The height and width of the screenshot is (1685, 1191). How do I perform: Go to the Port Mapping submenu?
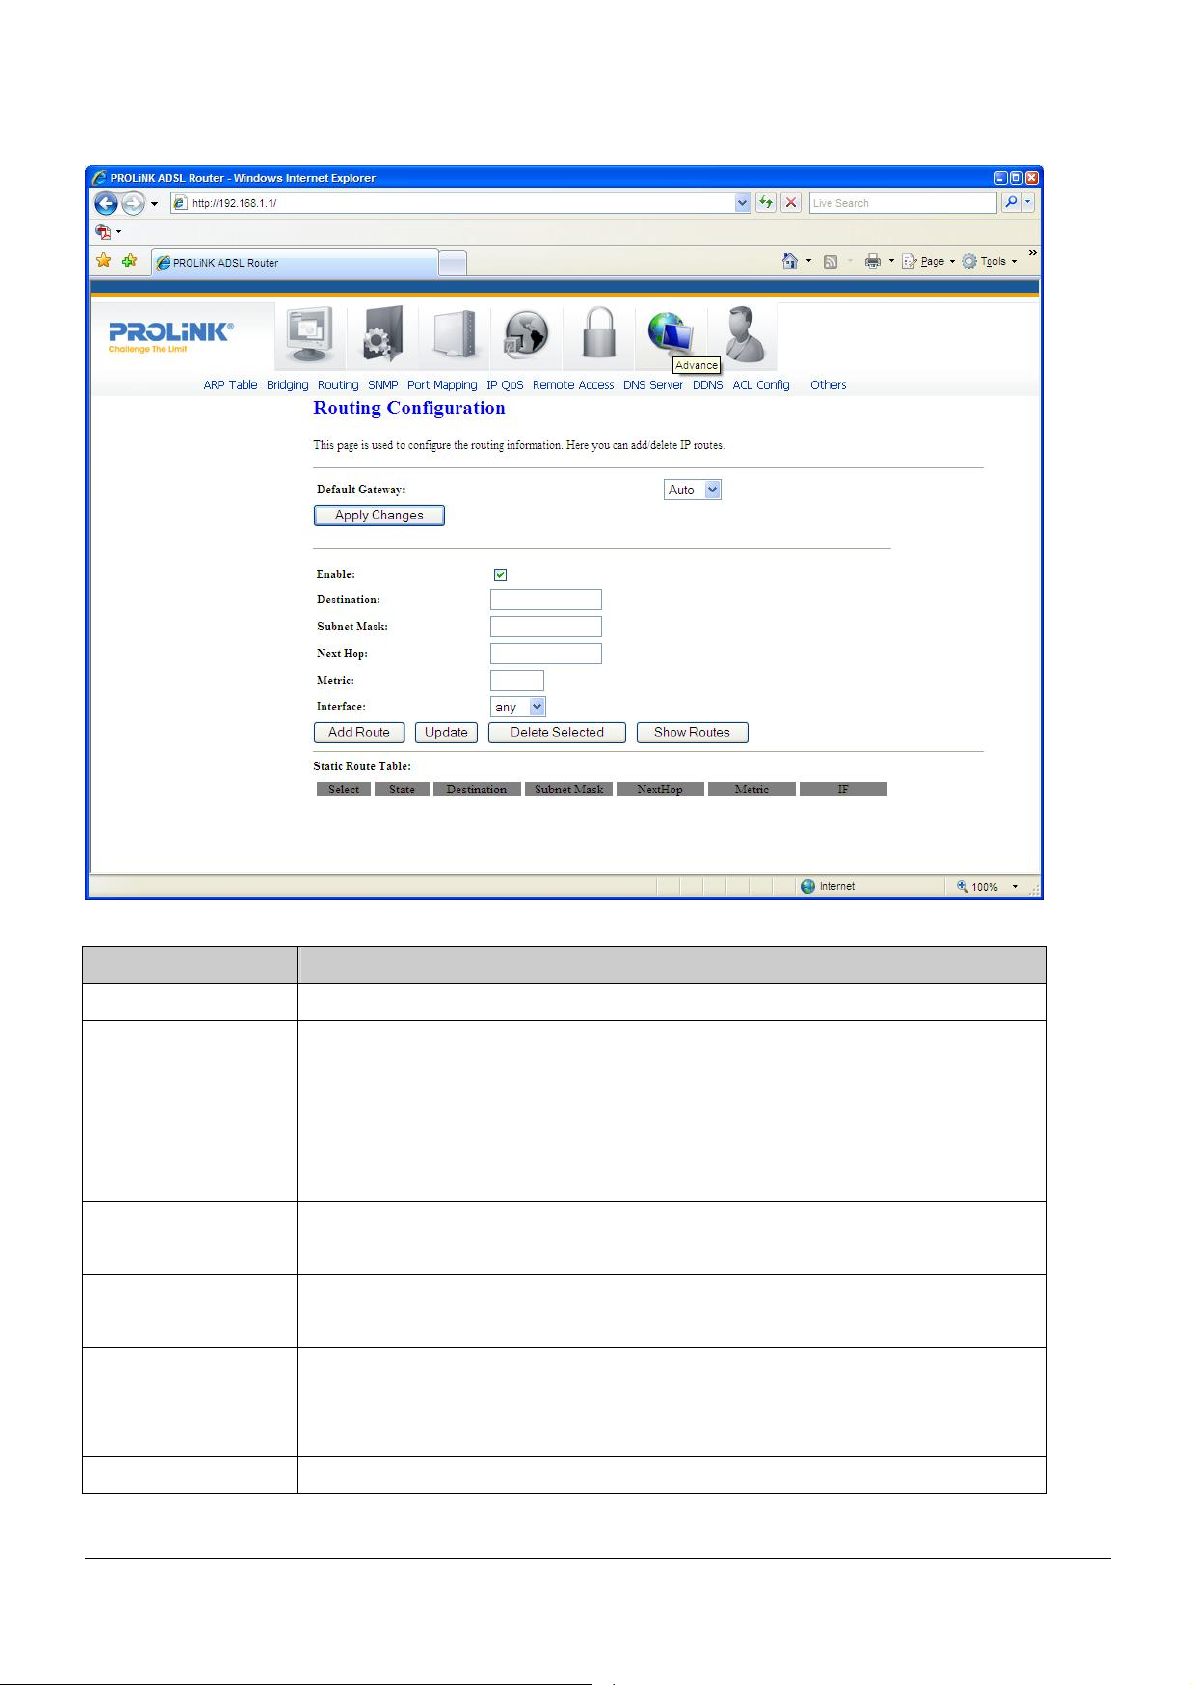441,385
